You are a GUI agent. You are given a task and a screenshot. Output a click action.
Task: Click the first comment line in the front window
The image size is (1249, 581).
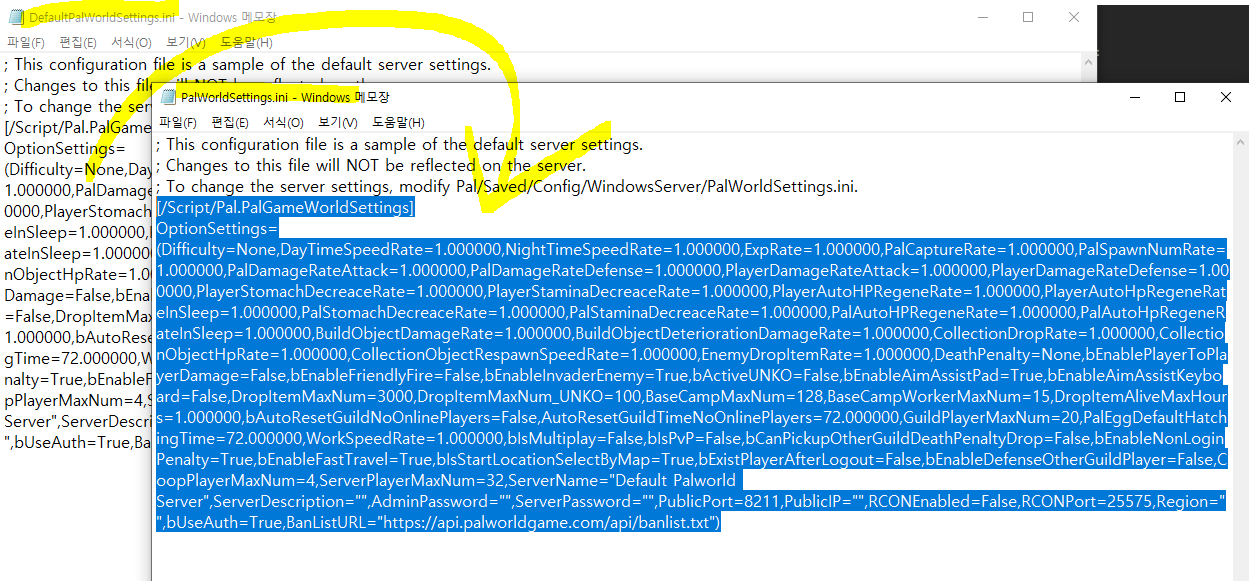click(x=400, y=144)
